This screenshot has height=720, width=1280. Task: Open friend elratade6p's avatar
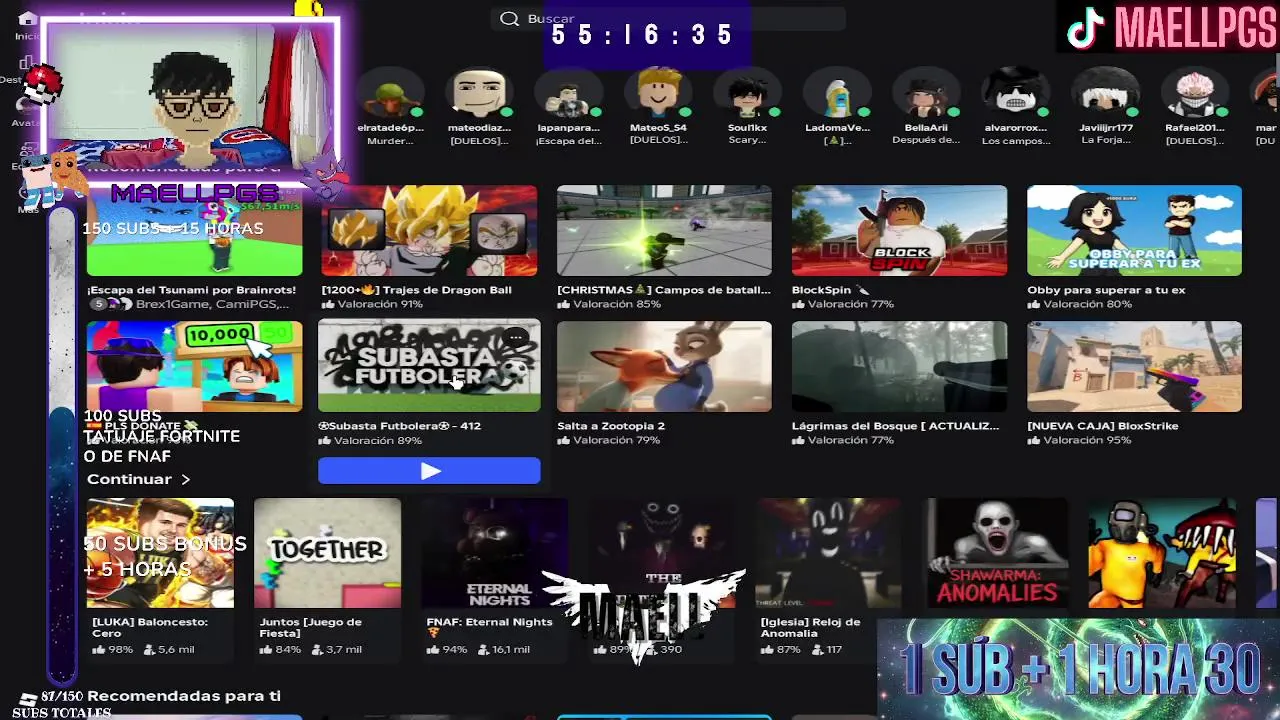click(x=390, y=95)
